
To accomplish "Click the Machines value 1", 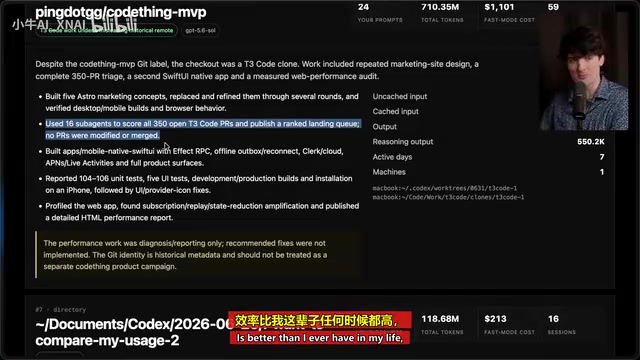I will tap(602, 172).
